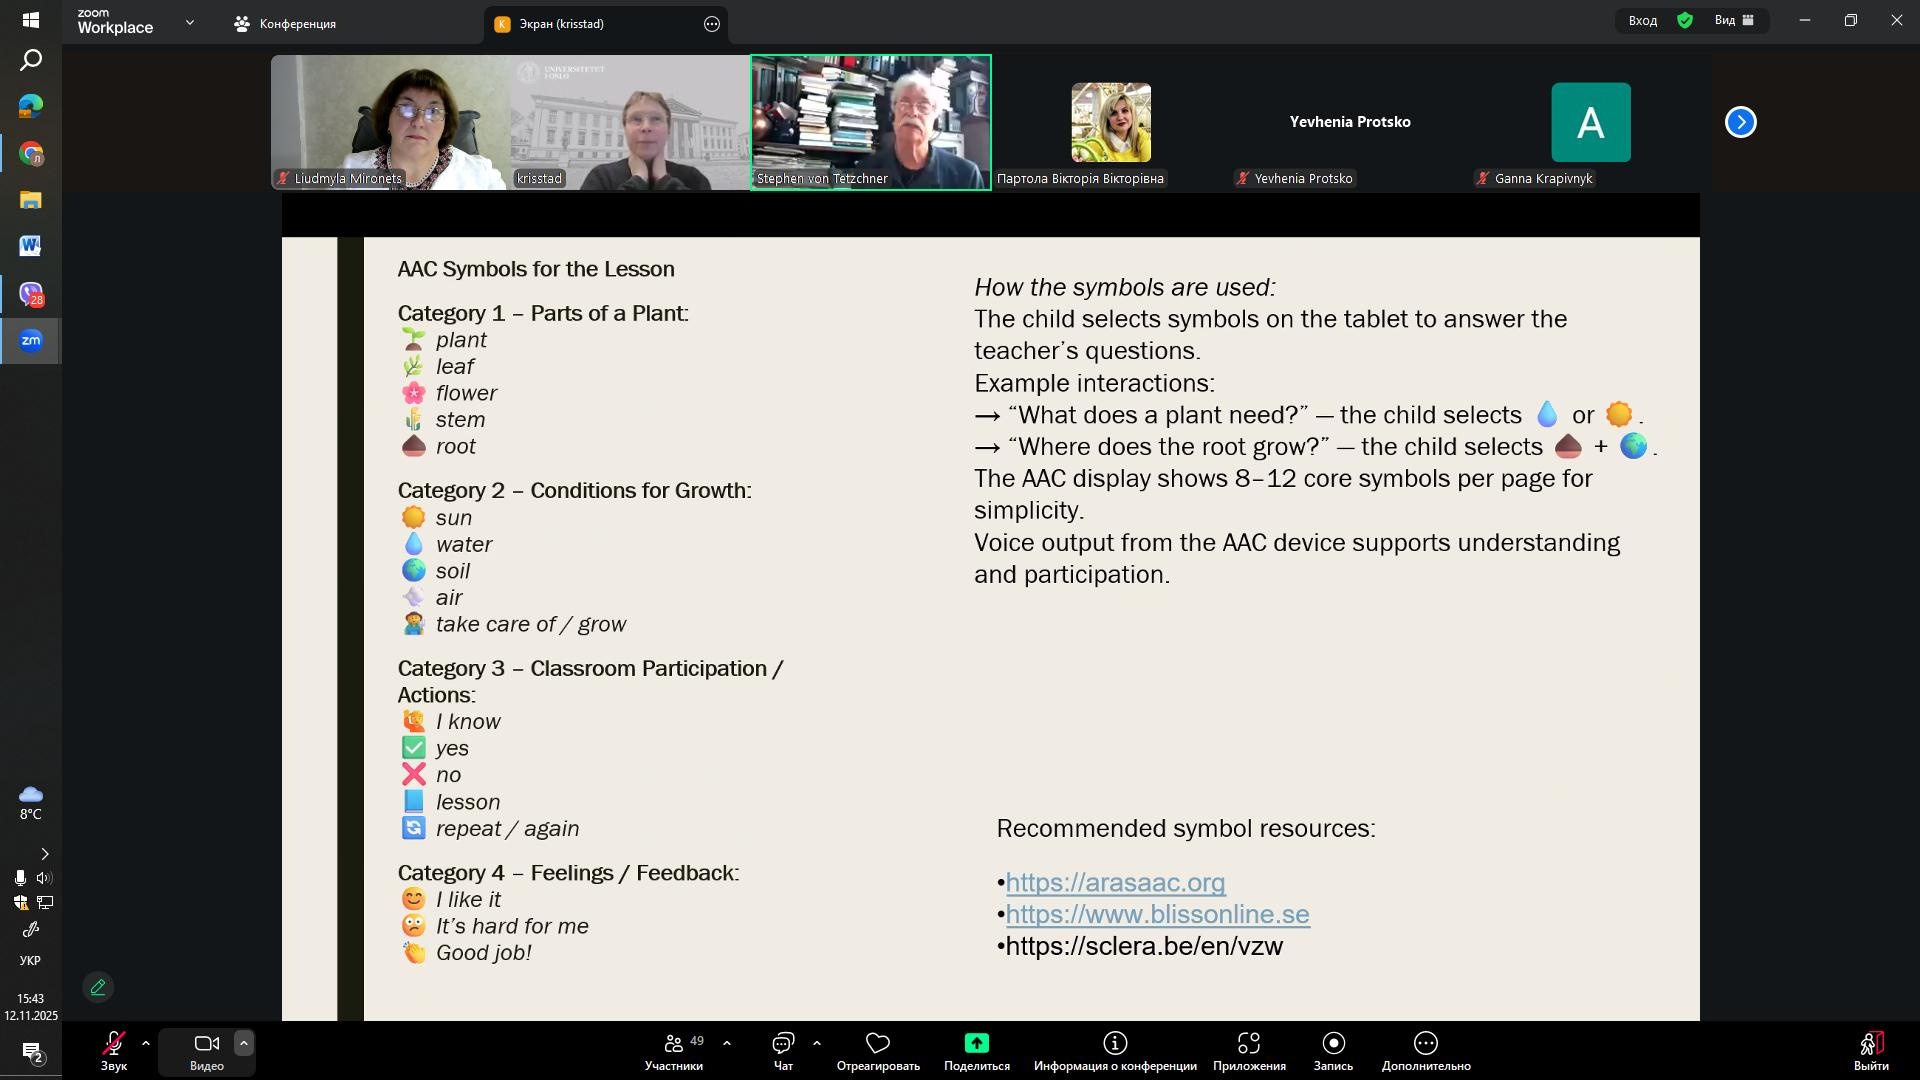The image size is (1920, 1080).
Task: Expand video settings arrow next to camera
Action: tap(243, 1043)
